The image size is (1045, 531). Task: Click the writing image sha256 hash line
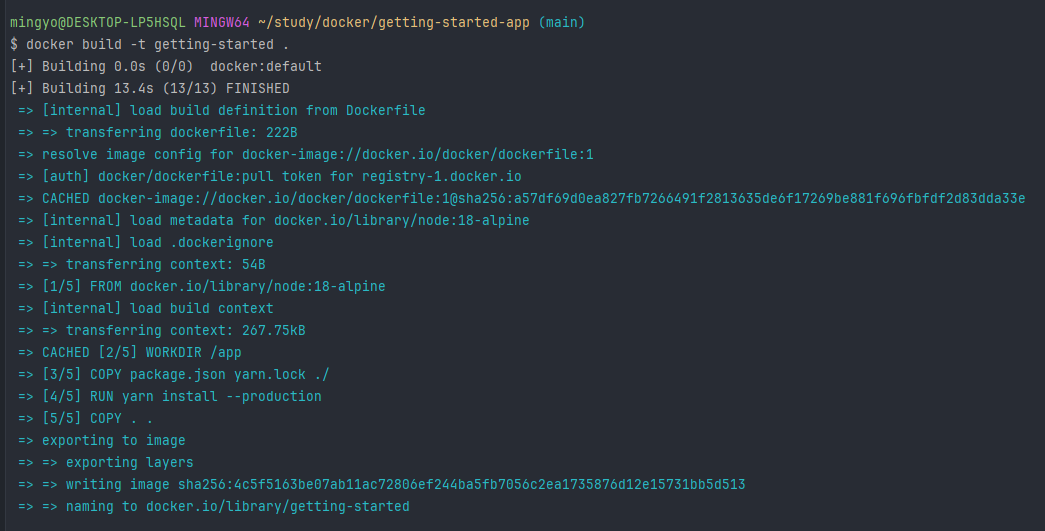382,484
